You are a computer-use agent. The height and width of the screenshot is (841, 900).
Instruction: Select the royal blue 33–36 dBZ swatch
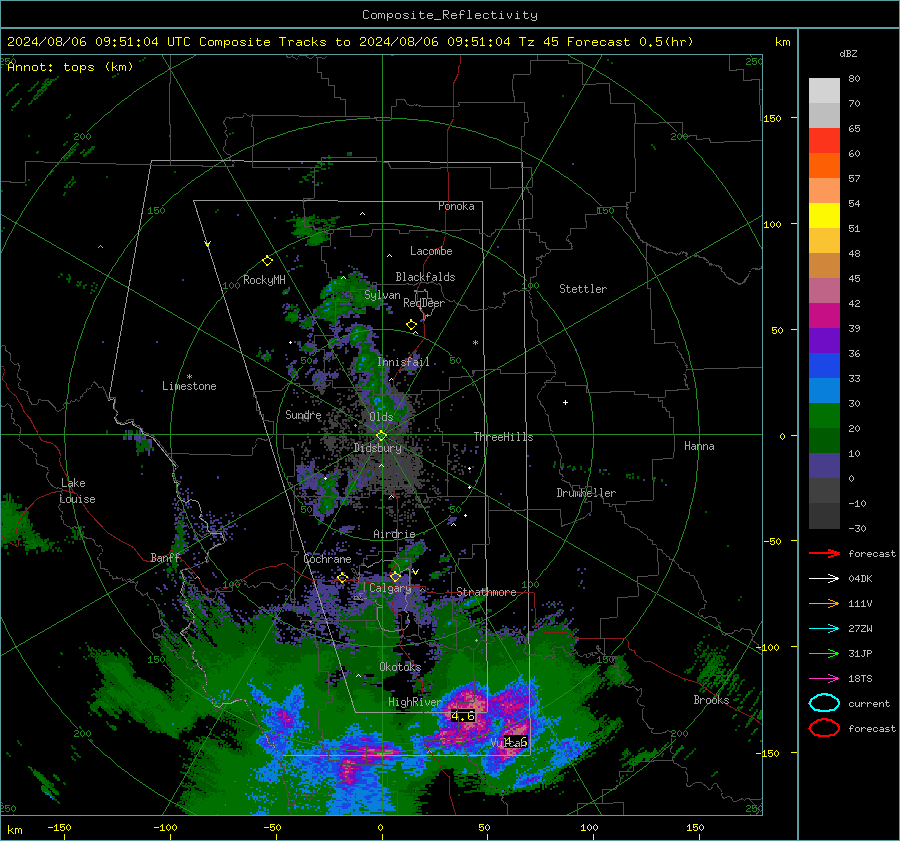(824, 366)
